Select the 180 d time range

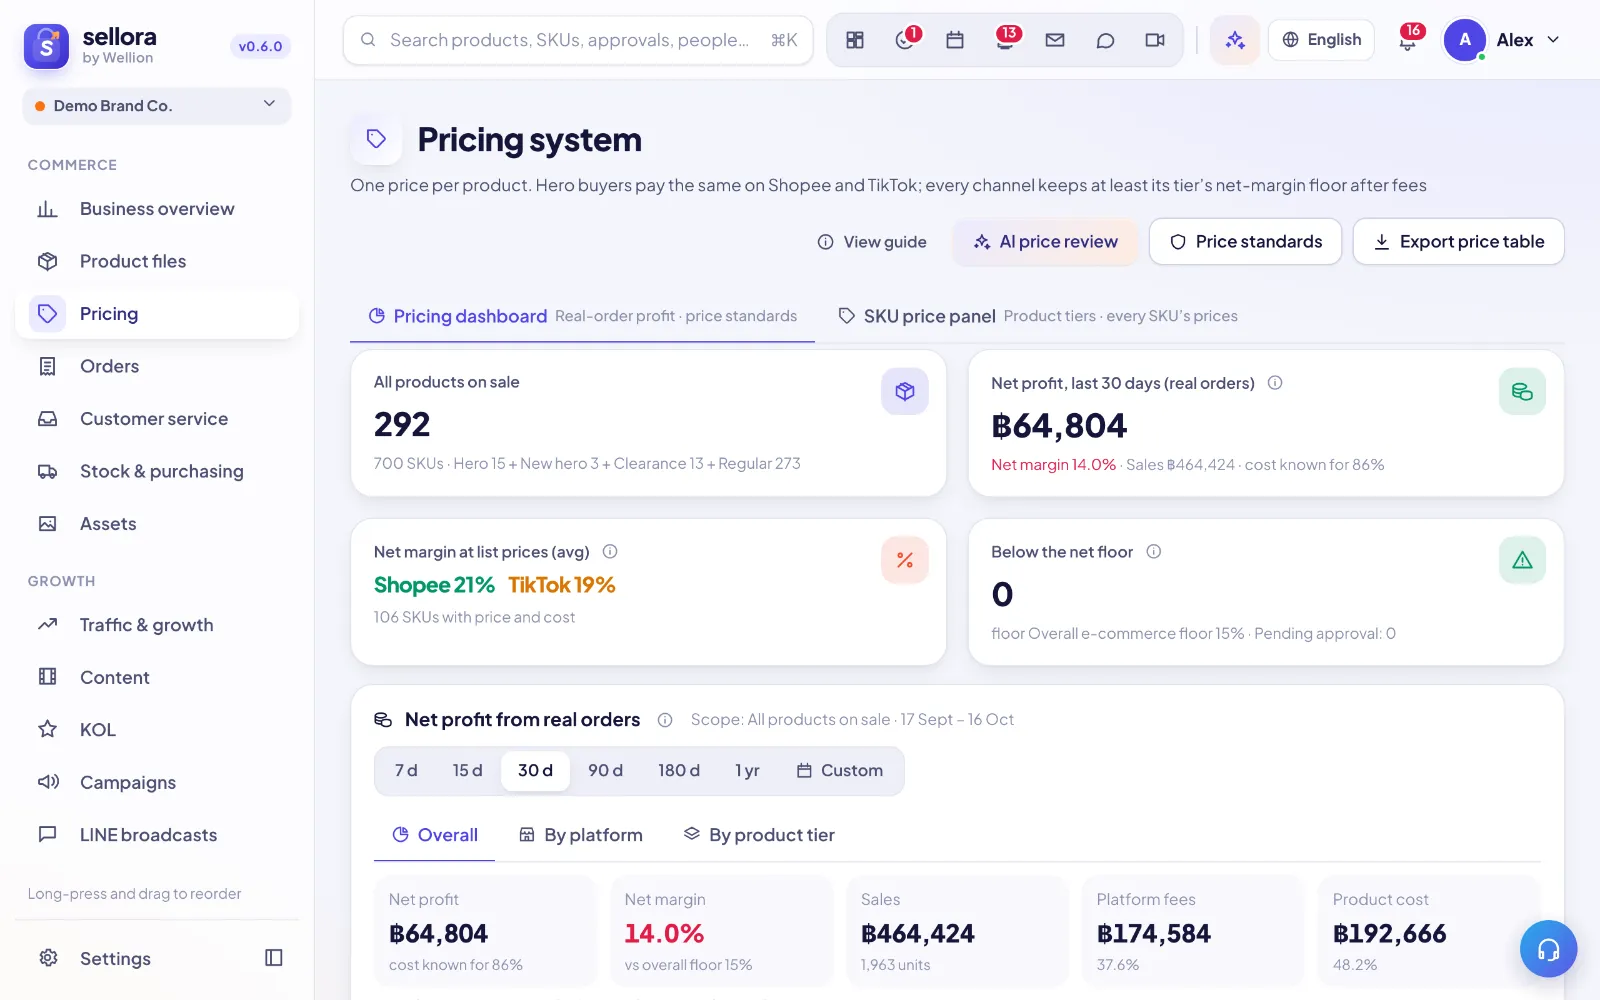pyautogui.click(x=679, y=771)
